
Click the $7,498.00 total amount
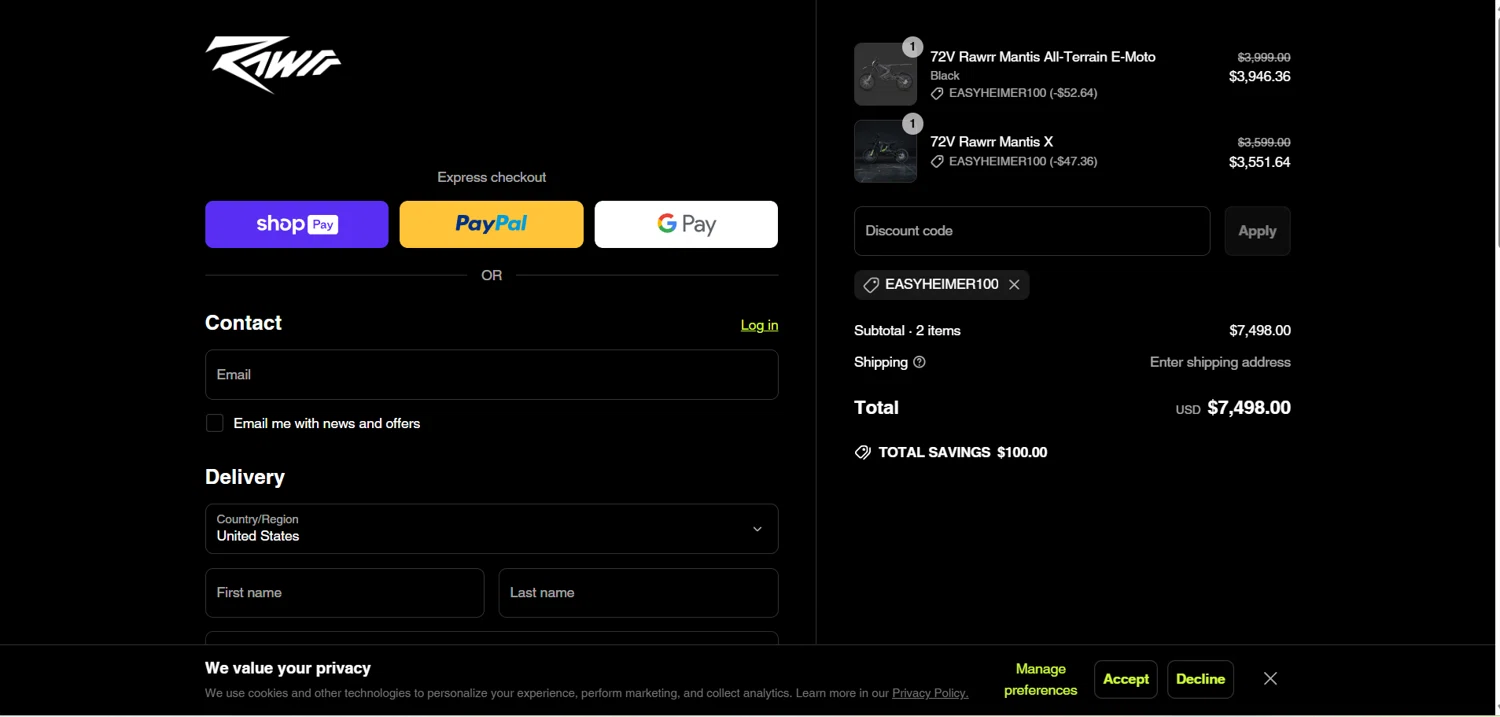click(1249, 408)
